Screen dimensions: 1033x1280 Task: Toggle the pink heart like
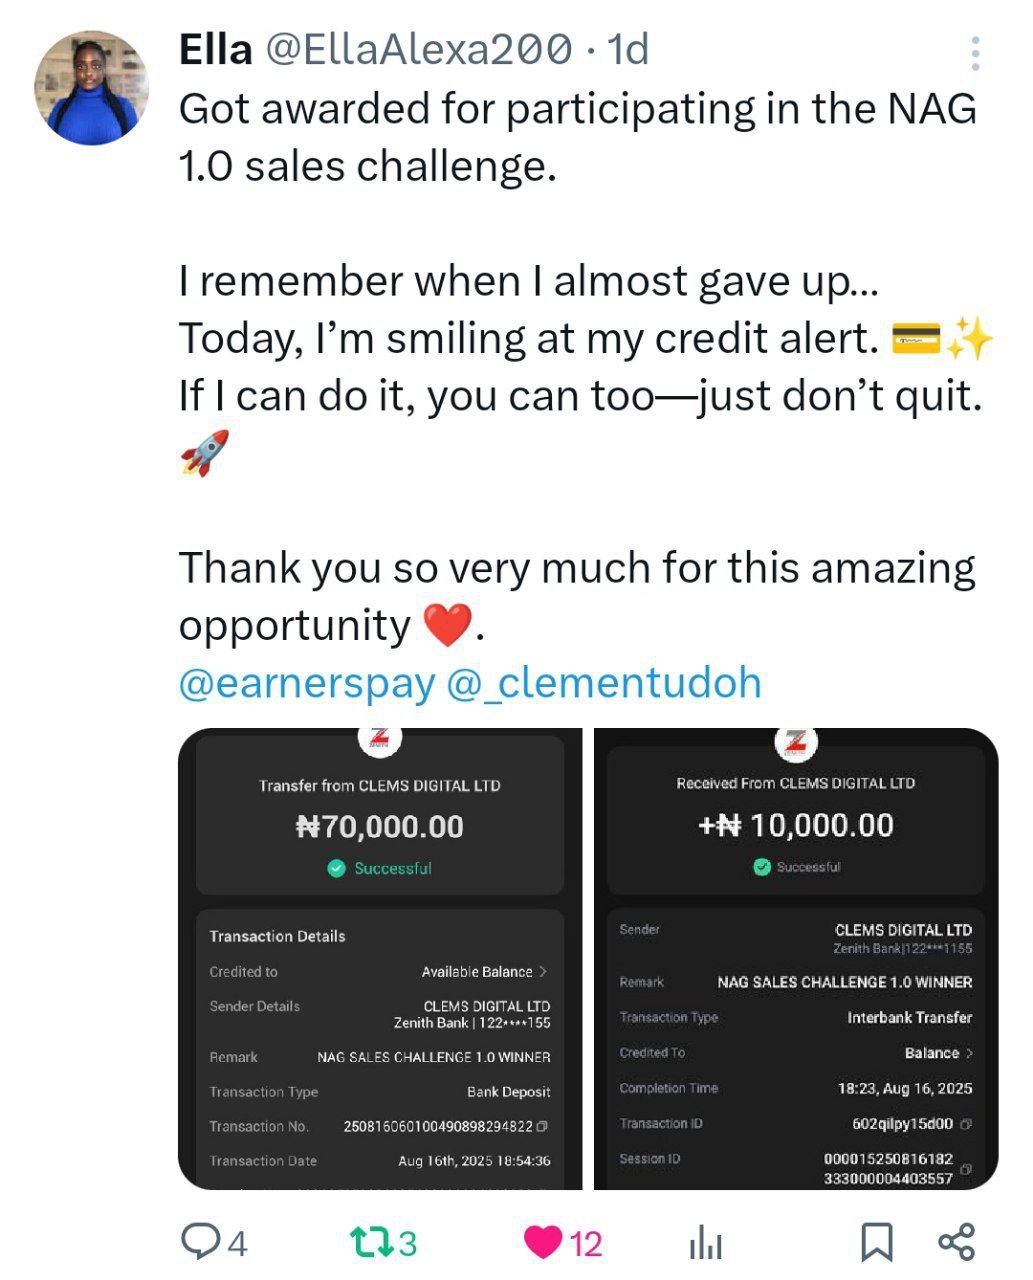[543, 1242]
